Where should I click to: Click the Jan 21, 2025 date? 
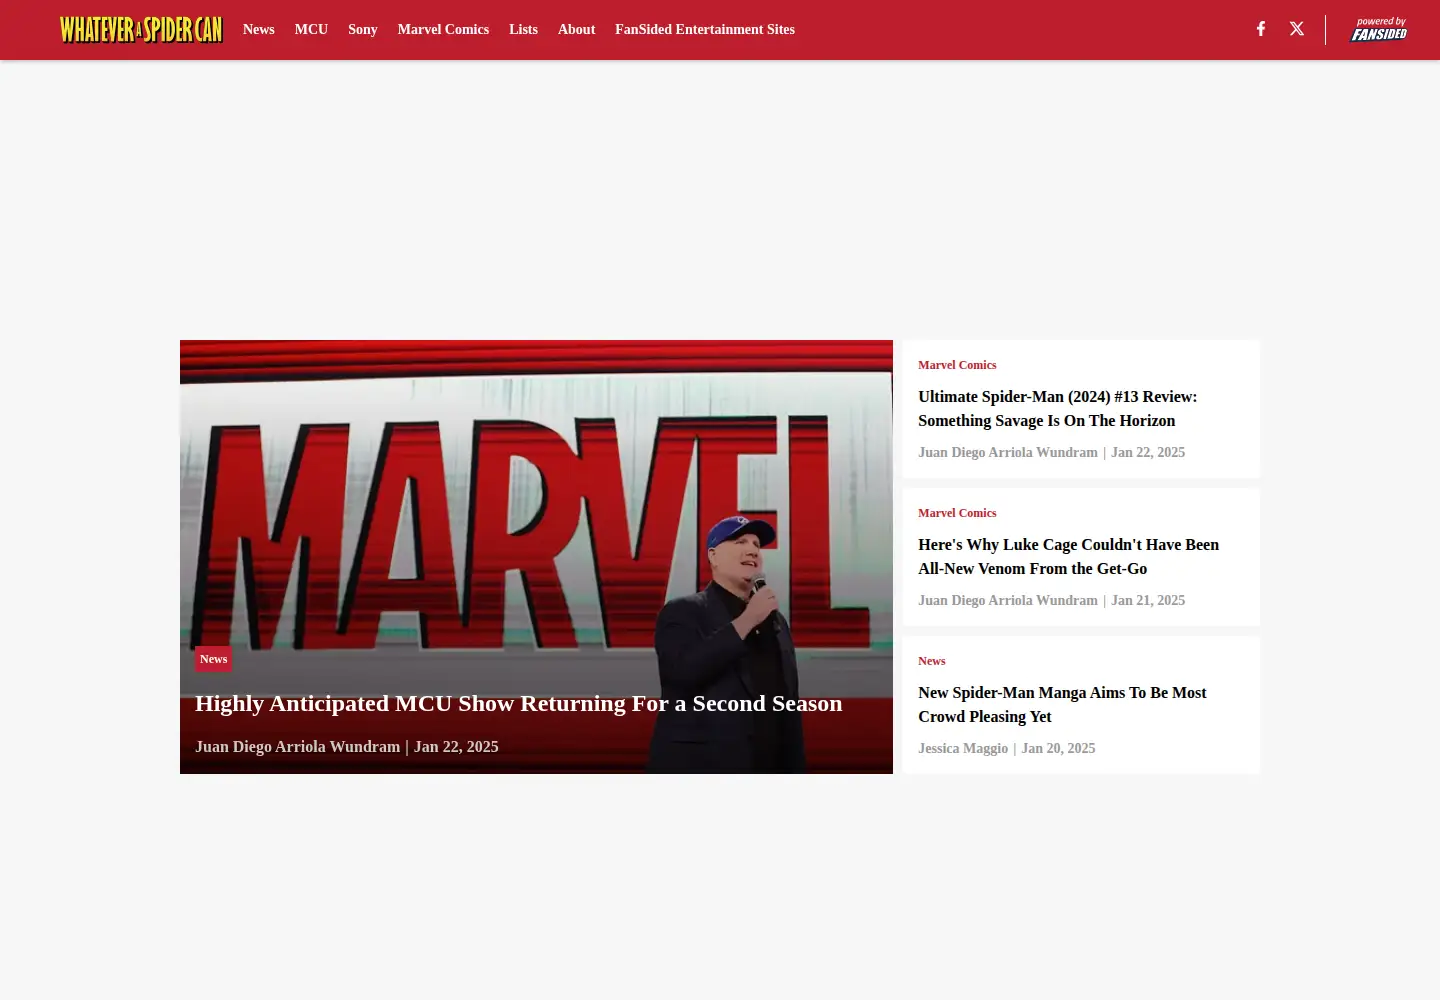[1148, 601]
